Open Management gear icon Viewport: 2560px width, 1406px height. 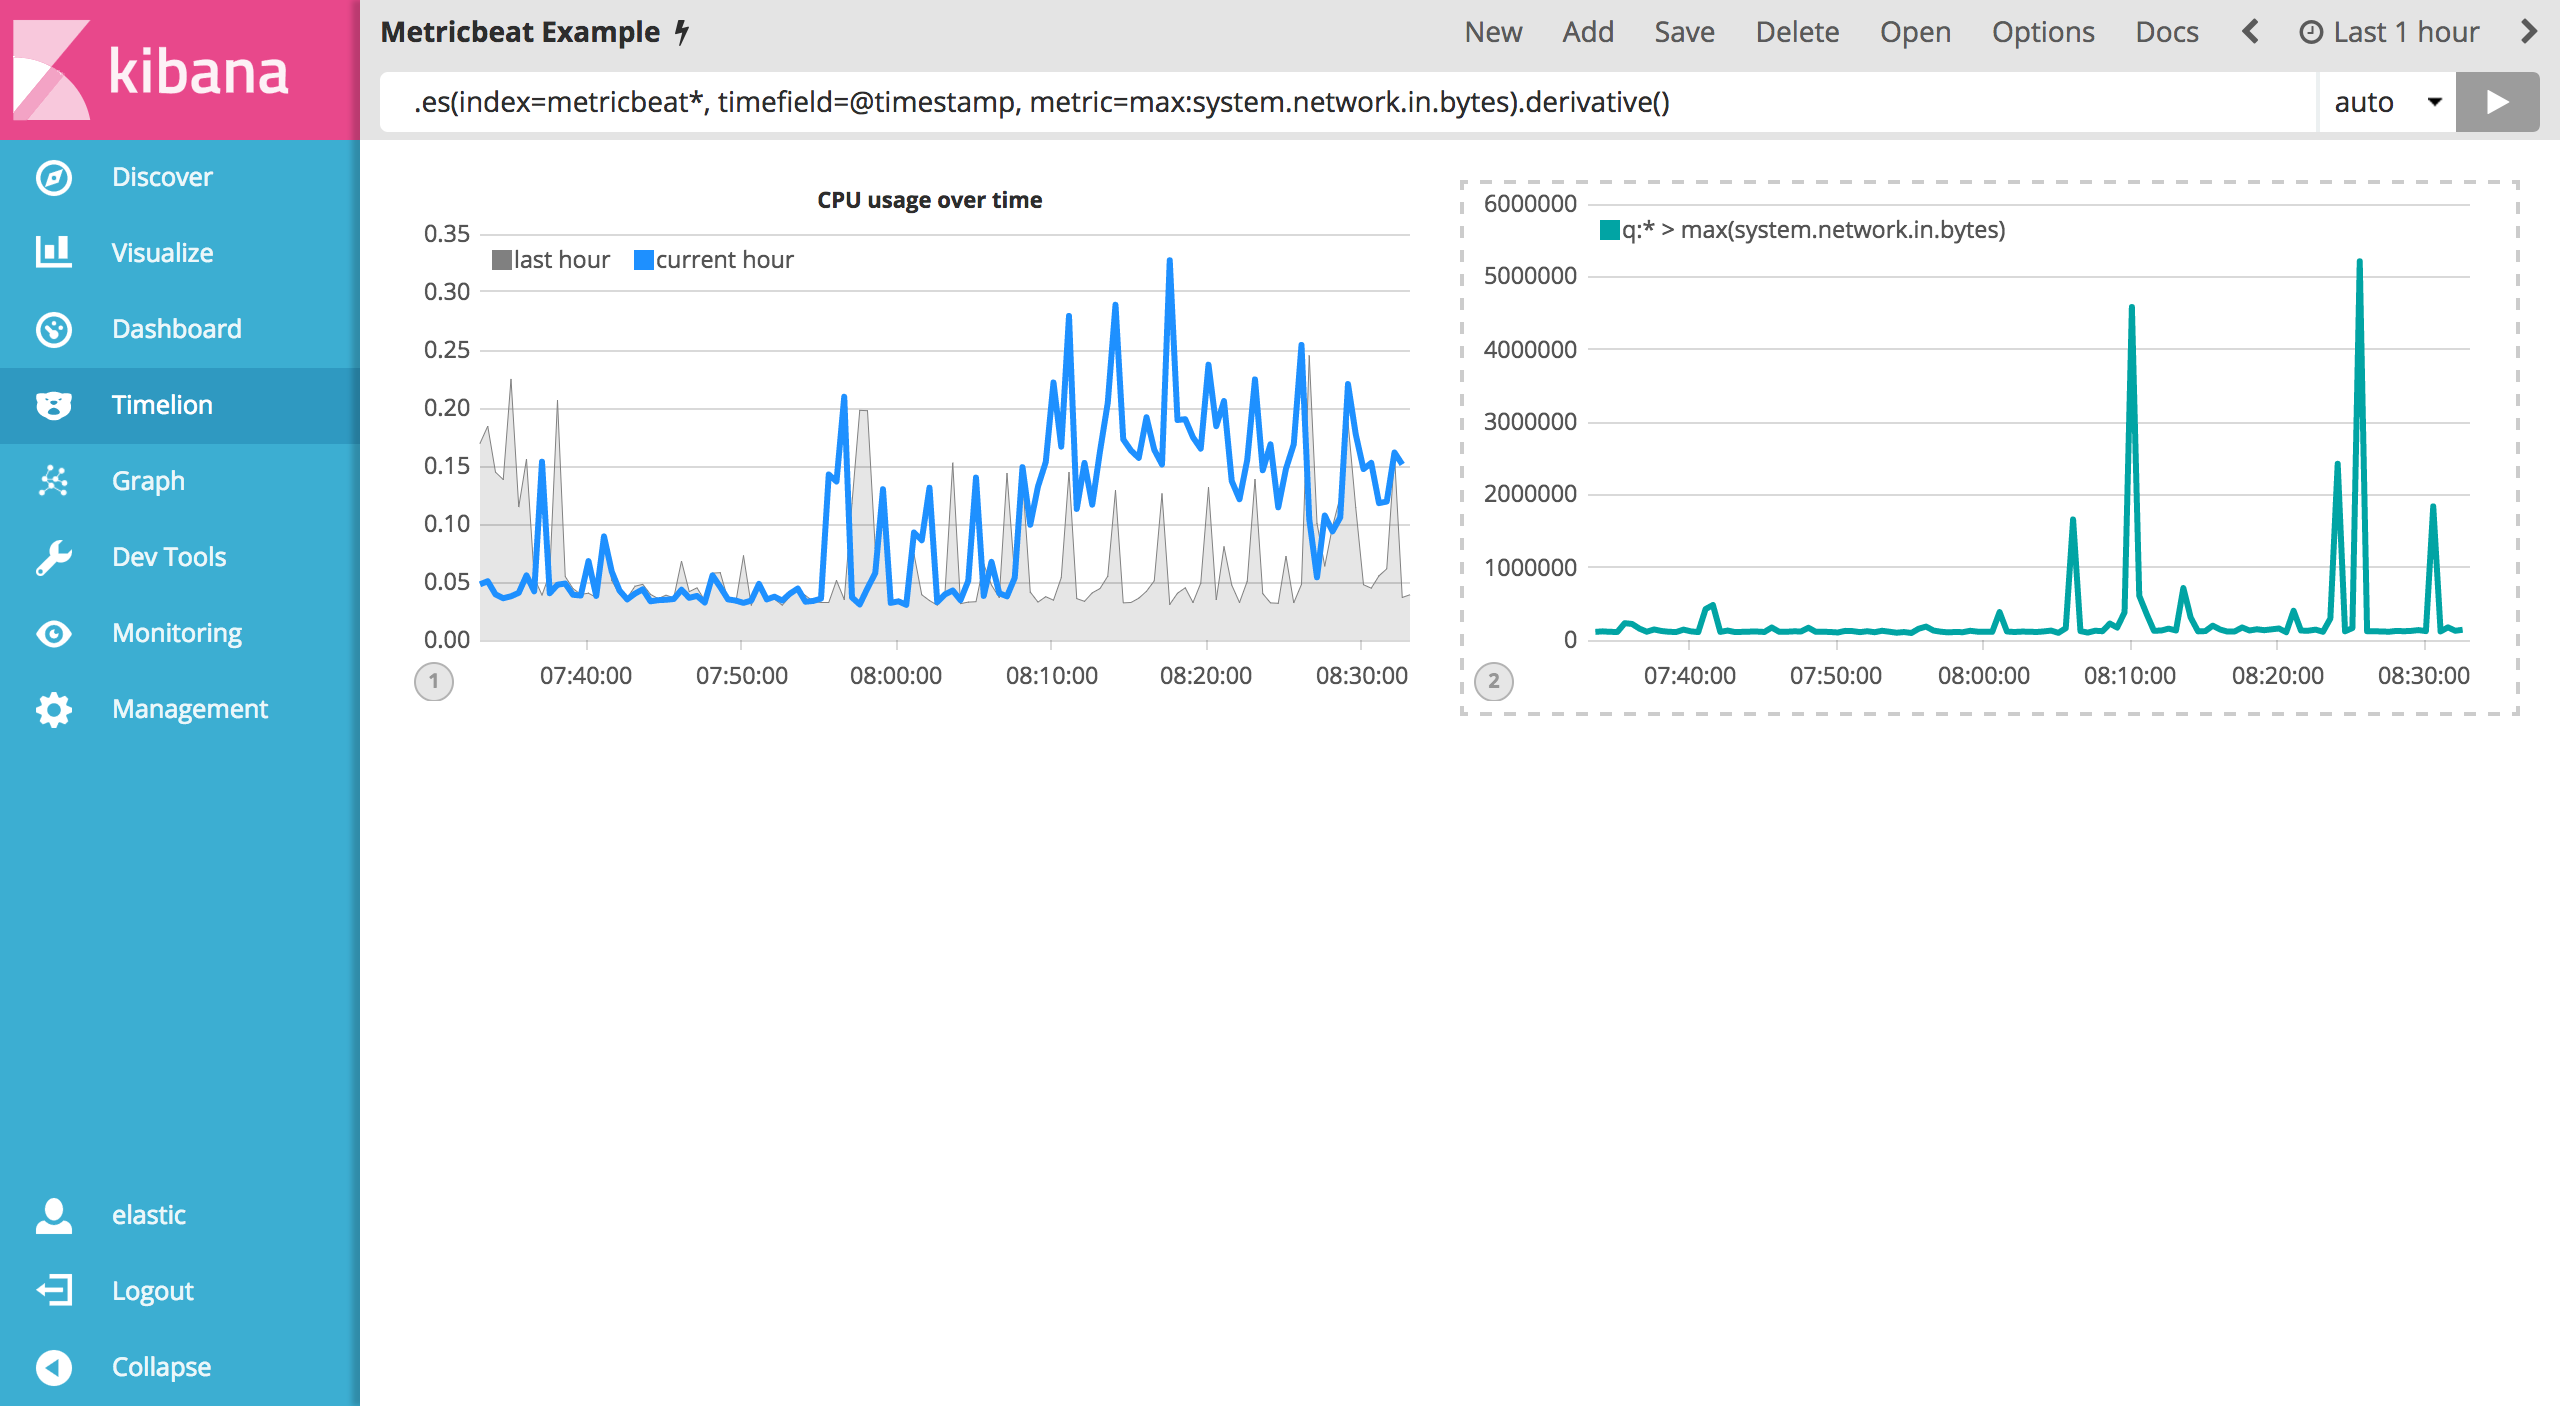[x=53, y=709]
